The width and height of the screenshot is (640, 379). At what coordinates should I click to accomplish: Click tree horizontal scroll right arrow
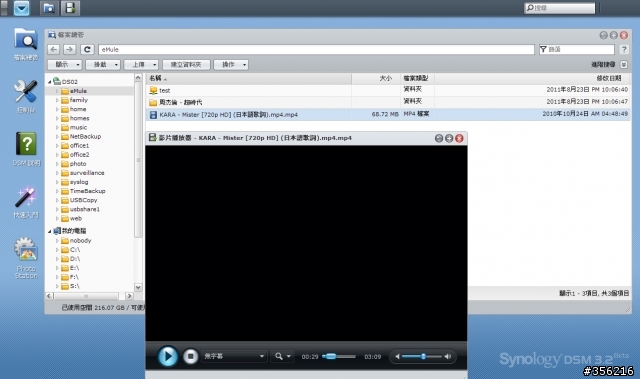(x=129, y=296)
